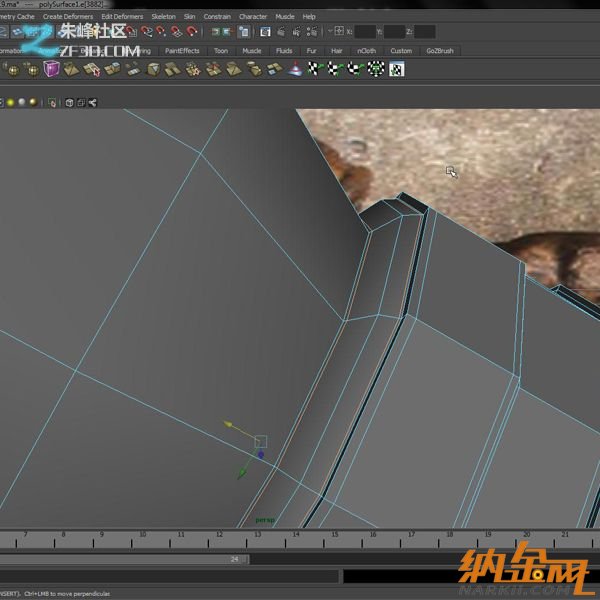
Task: Click the blue manipulator axis handle
Action: click(261, 455)
